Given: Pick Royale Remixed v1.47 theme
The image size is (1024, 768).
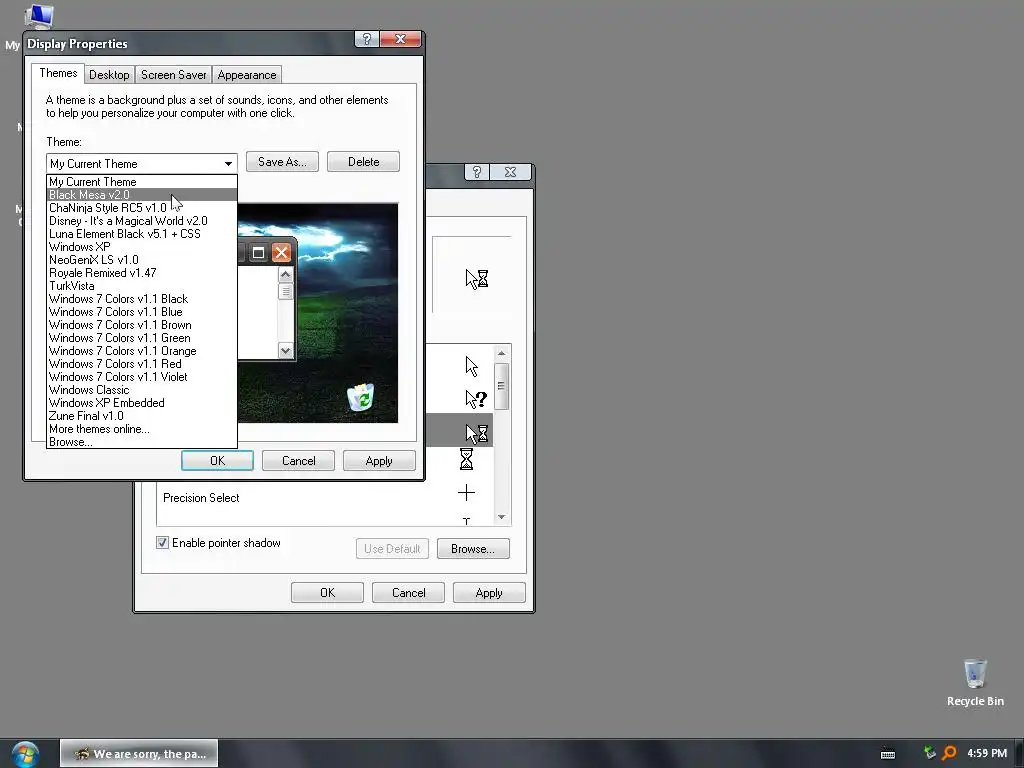Looking at the screenshot, I should tap(142, 273).
